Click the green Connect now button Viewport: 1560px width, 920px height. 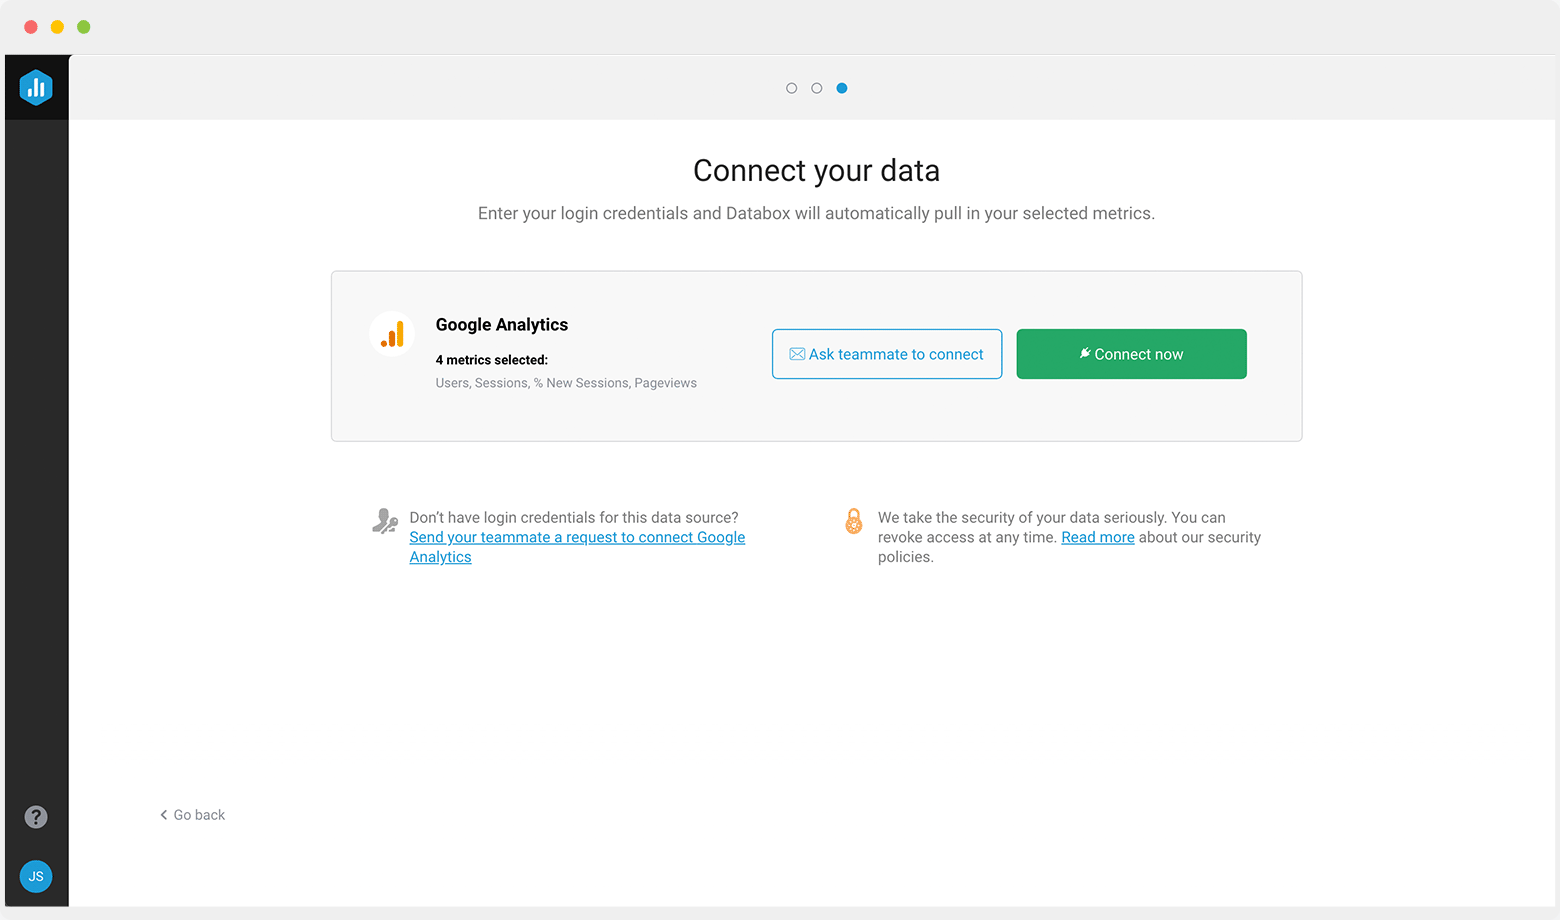coord(1132,354)
